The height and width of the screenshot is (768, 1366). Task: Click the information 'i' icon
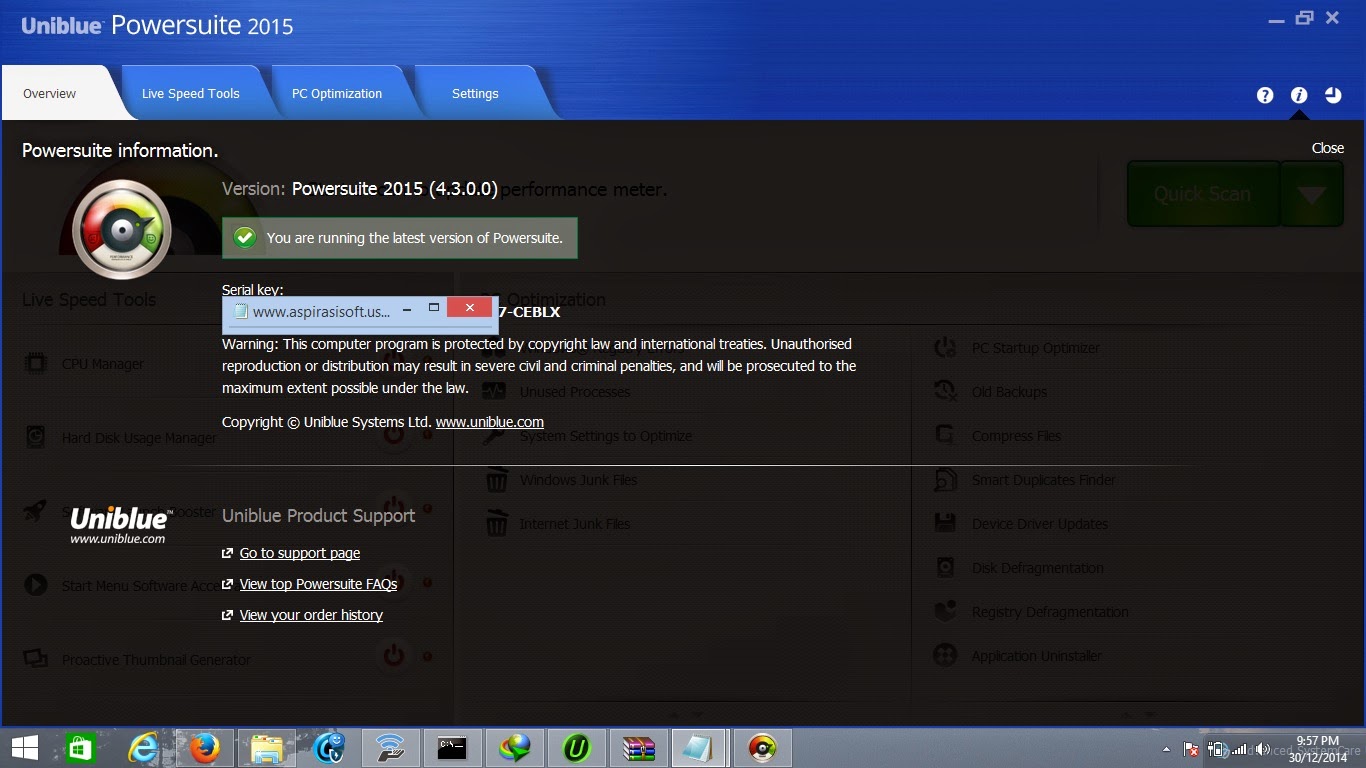(x=1299, y=95)
